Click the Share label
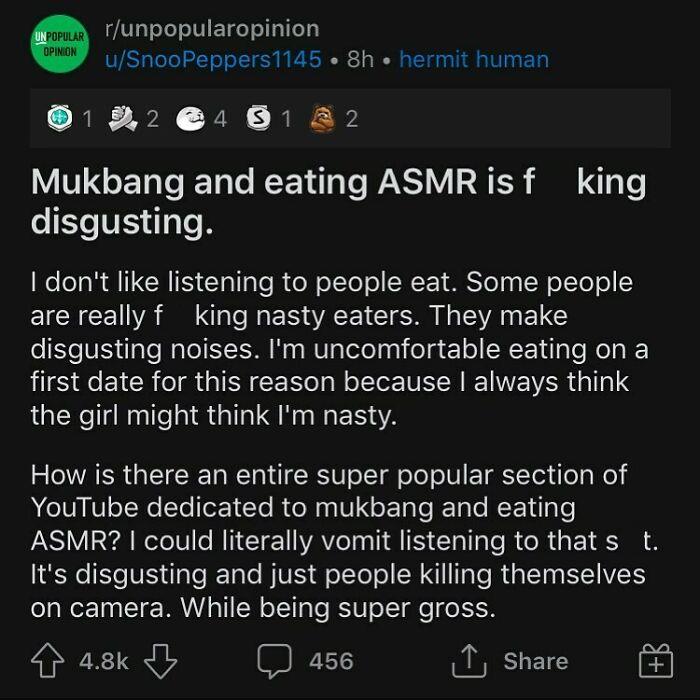The width and height of the screenshot is (700, 700). (x=535, y=661)
